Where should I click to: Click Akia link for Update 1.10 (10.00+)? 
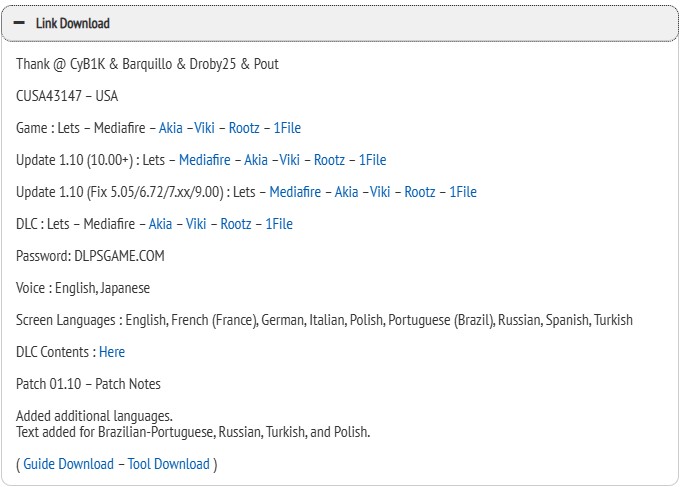(x=256, y=160)
